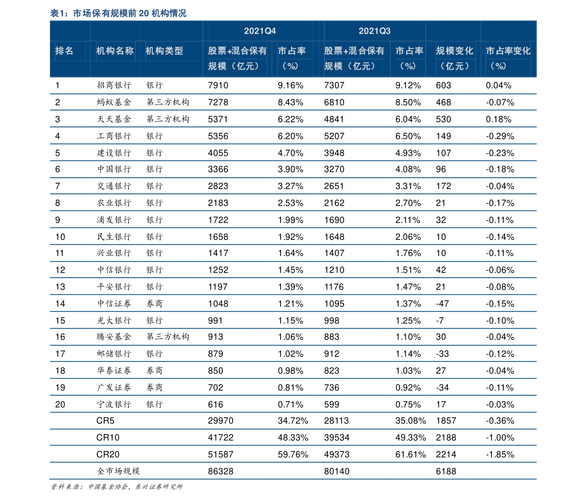
Task: Click the 7910 value for 招商银行
Action: [x=218, y=85]
